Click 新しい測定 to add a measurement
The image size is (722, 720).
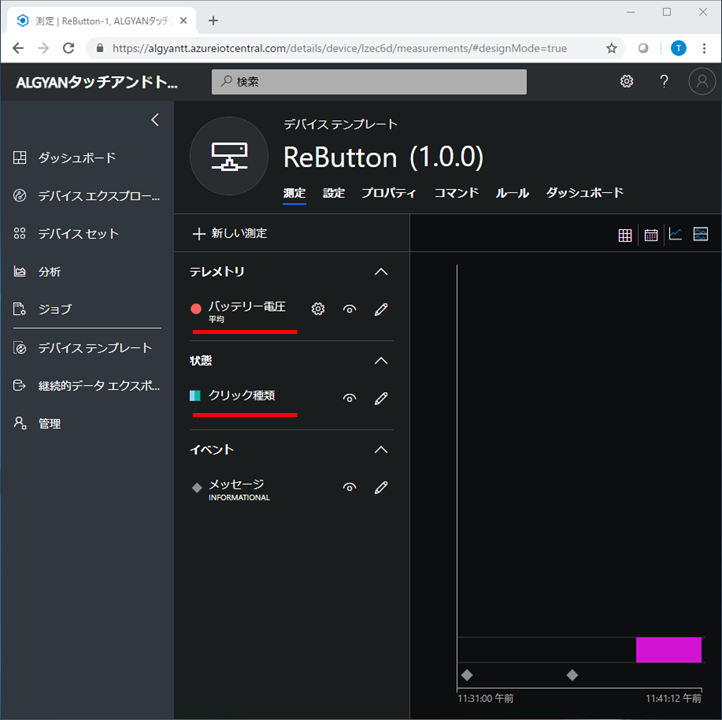pos(230,234)
